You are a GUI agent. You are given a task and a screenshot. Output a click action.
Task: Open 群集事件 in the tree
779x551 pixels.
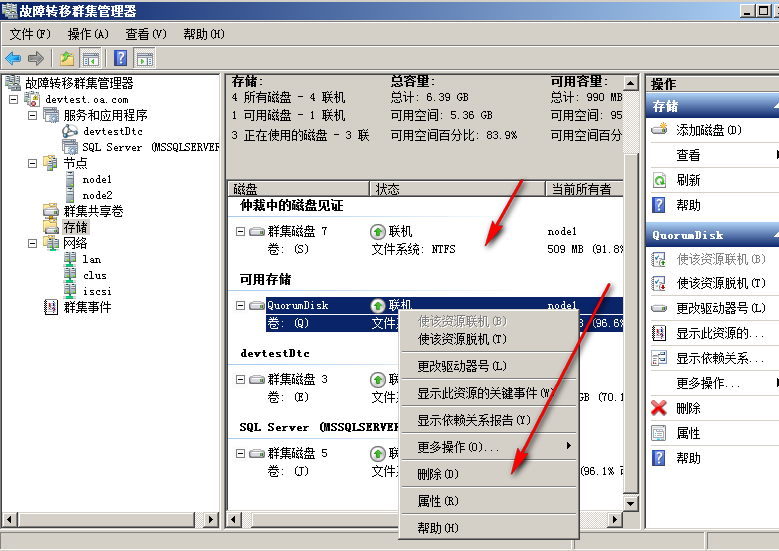pos(87,307)
